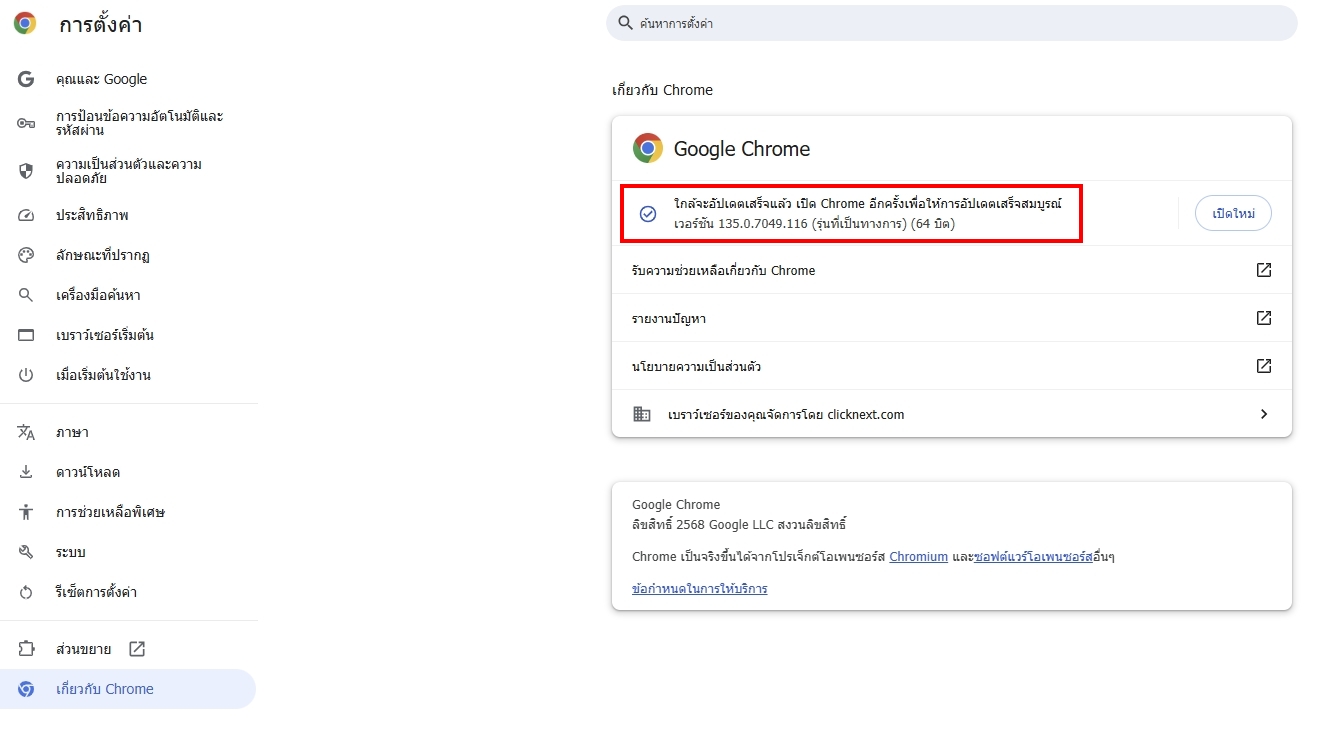This screenshot has height=738, width=1333.
Task: Click the reset clock icon for รีเซ็ตการตั้งค่า
Action: 26,592
